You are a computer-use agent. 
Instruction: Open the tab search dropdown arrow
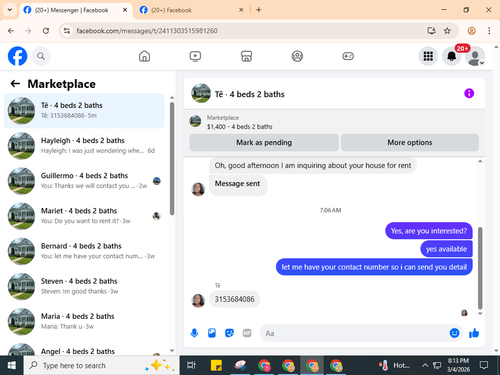click(10, 10)
